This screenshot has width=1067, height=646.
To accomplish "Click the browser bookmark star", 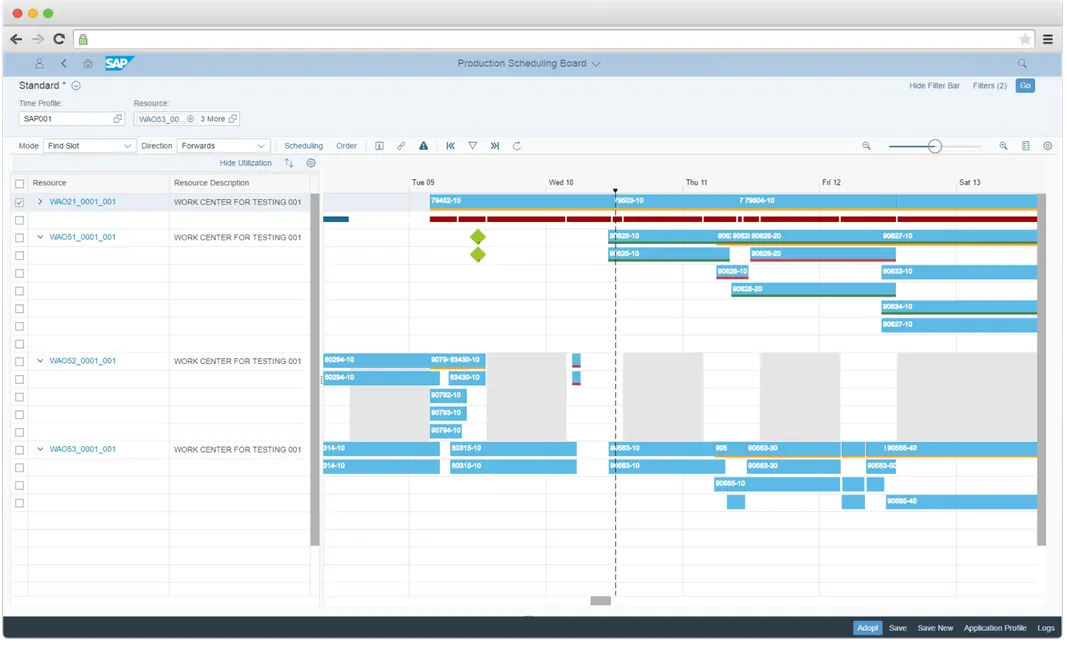I will tap(1024, 39).
